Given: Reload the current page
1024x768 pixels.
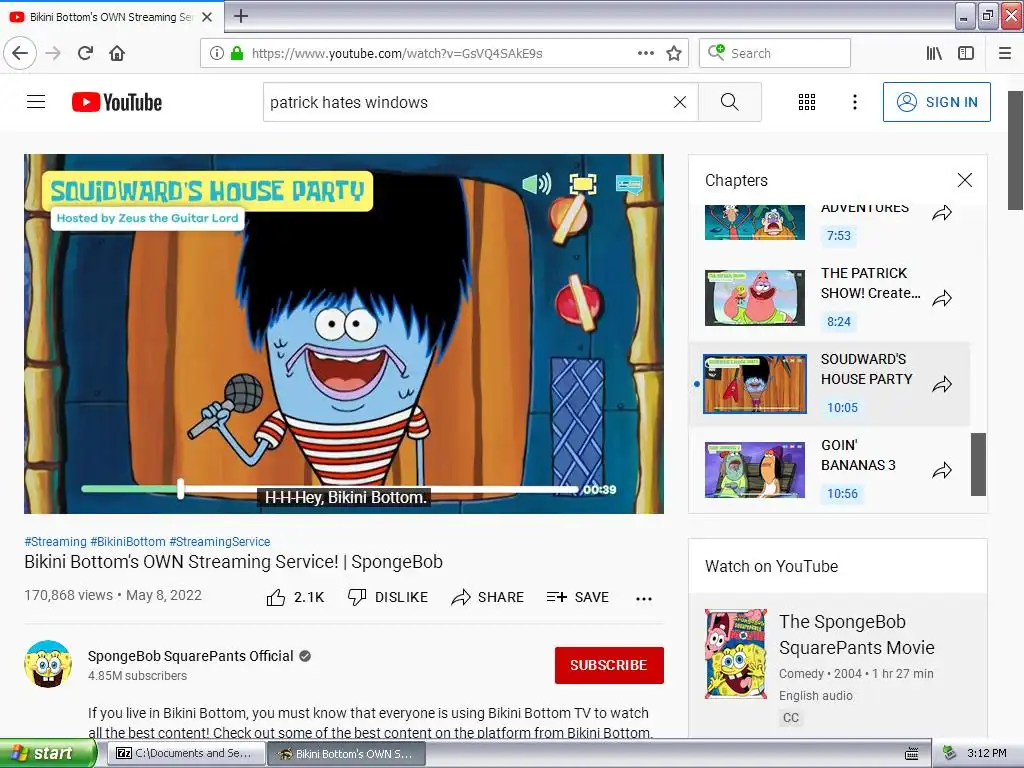Looking at the screenshot, I should (x=85, y=53).
